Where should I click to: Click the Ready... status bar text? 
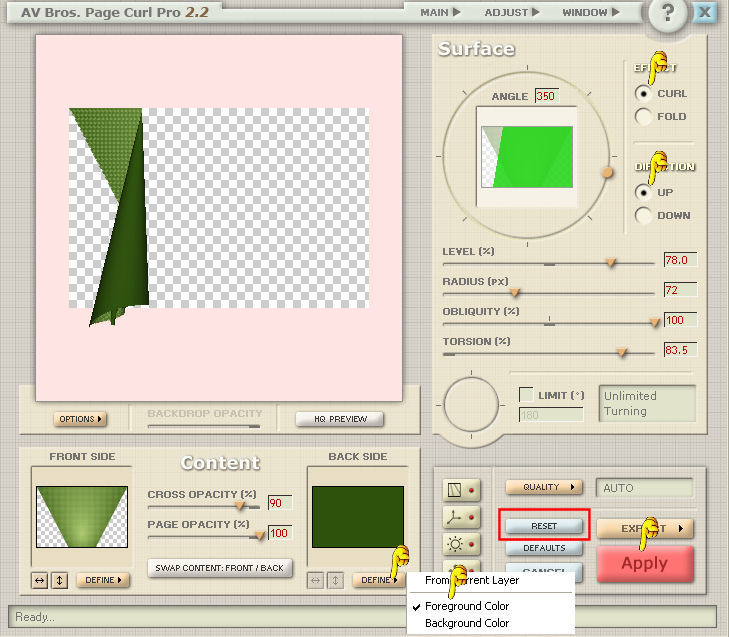(35, 617)
